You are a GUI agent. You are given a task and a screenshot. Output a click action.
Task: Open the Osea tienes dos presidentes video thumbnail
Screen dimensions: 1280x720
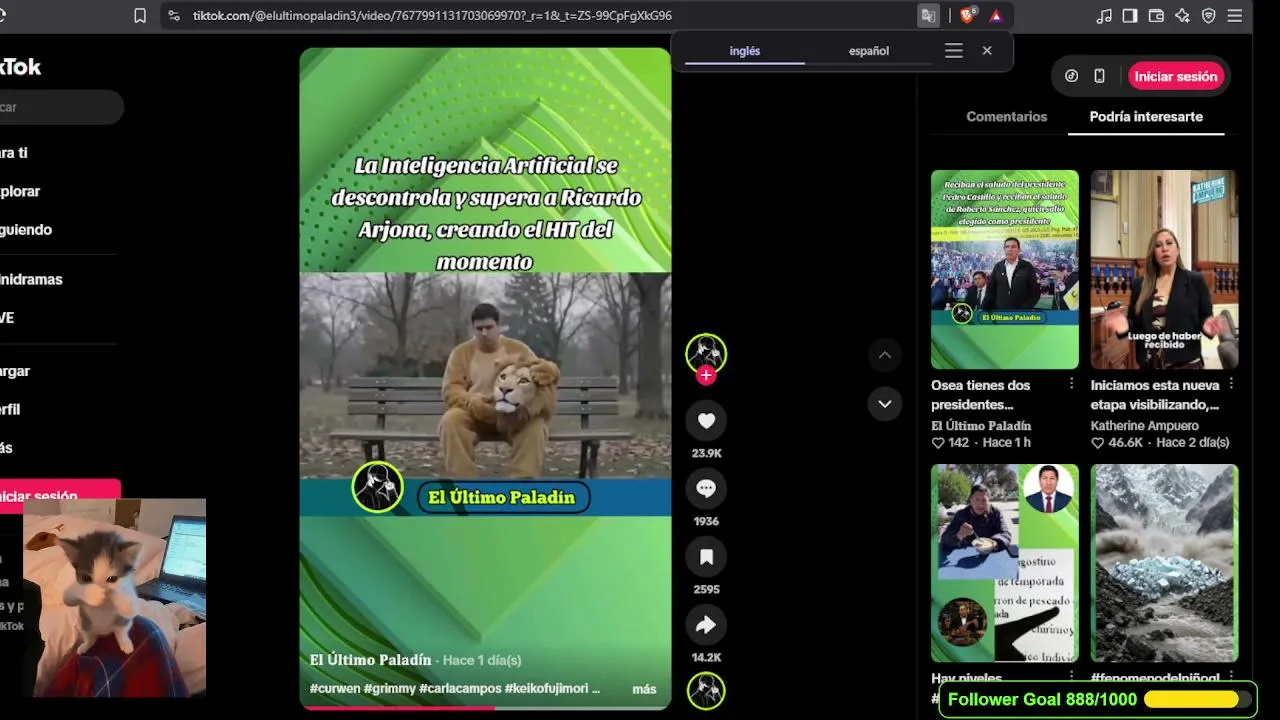click(1005, 269)
